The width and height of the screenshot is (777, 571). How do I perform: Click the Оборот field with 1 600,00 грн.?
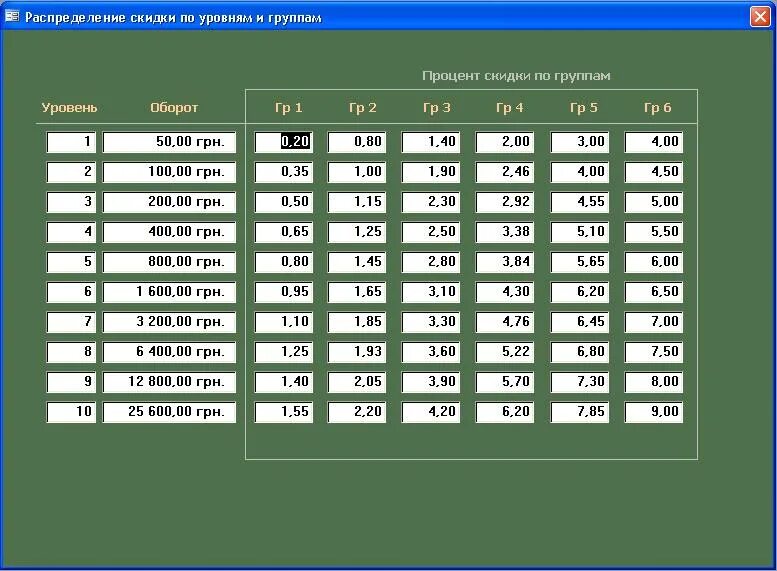169,292
